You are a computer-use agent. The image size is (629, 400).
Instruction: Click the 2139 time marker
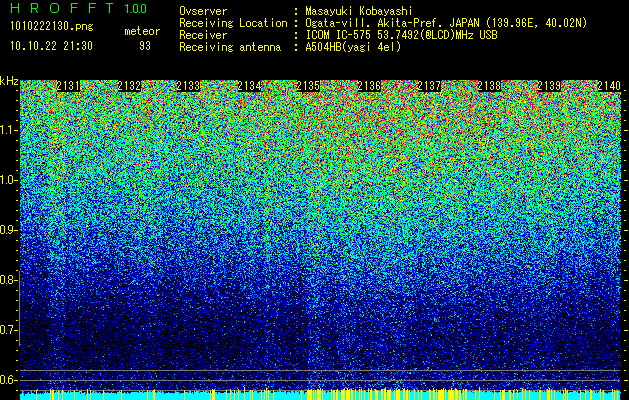549,86
